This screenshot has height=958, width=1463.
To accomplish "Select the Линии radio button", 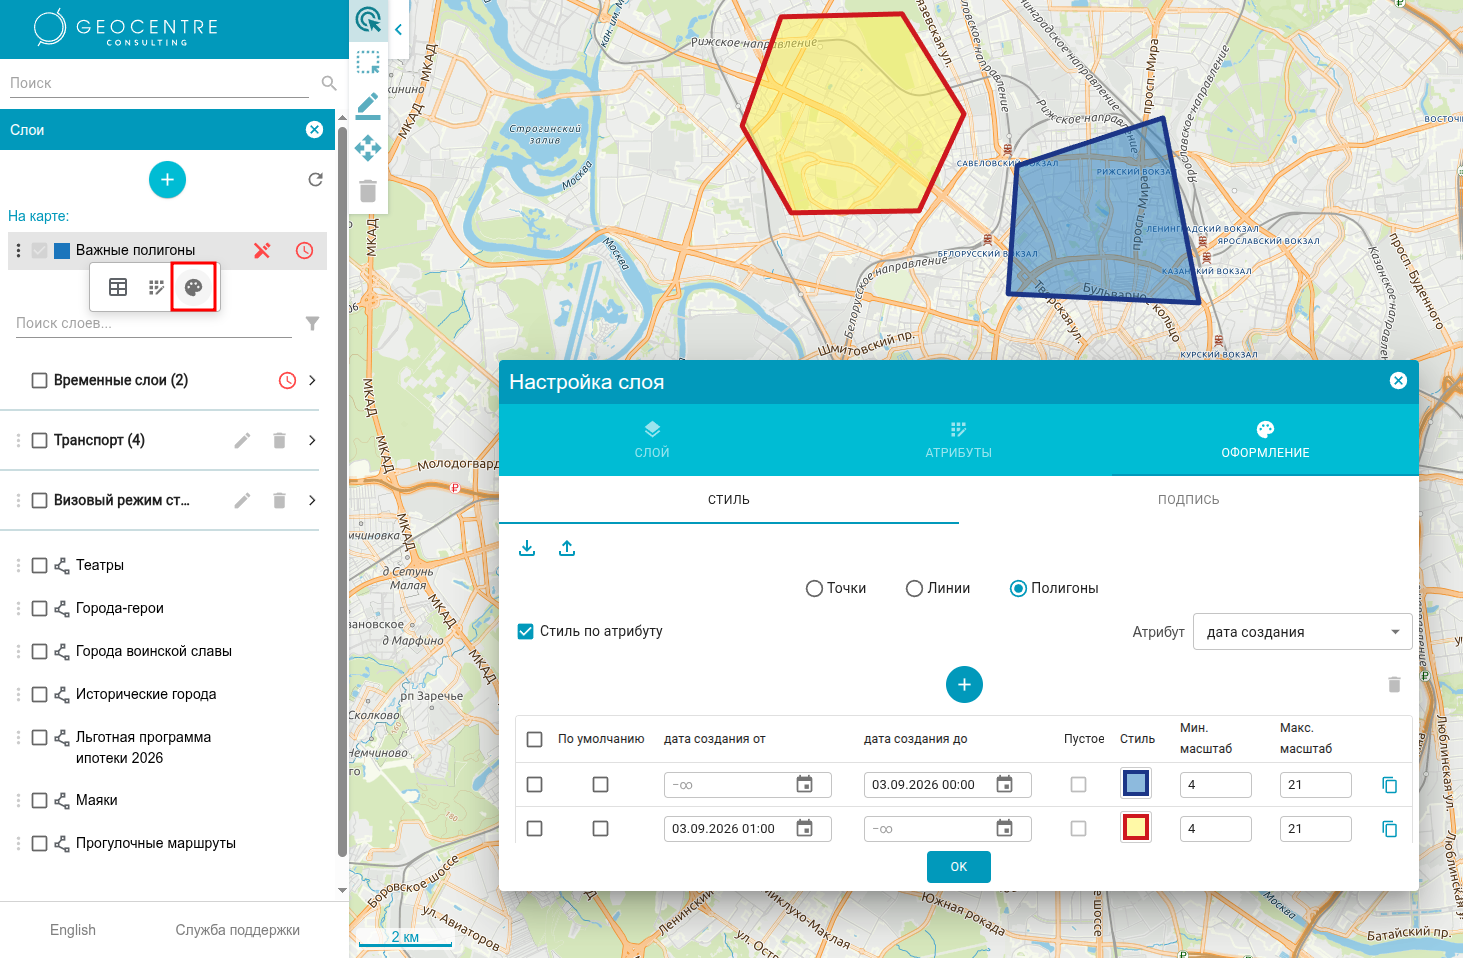I will pyautogui.click(x=914, y=589).
